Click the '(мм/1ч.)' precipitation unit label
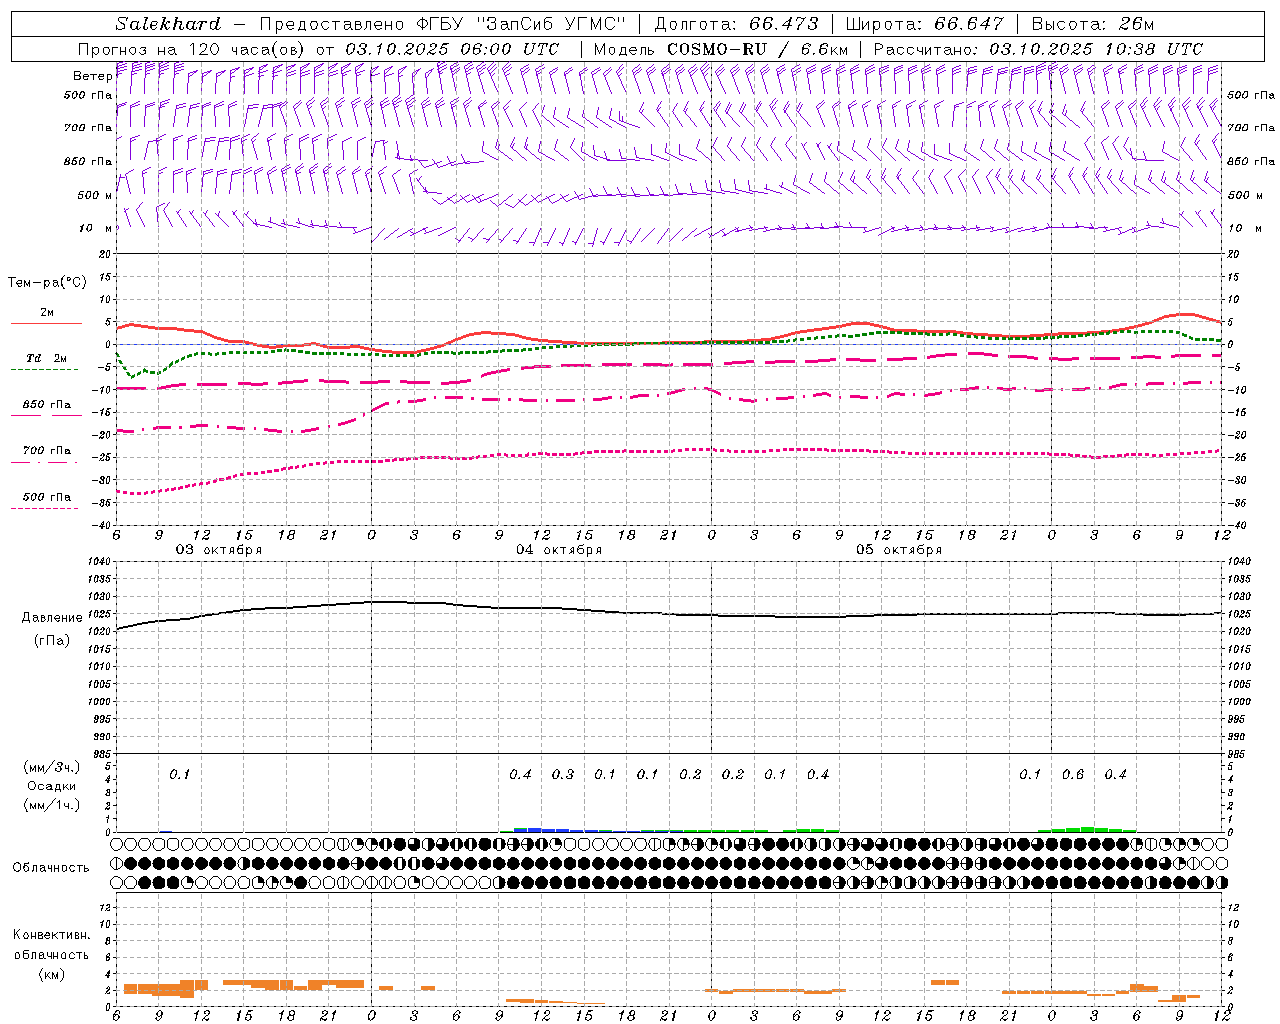The image size is (1280, 1024). 52,805
